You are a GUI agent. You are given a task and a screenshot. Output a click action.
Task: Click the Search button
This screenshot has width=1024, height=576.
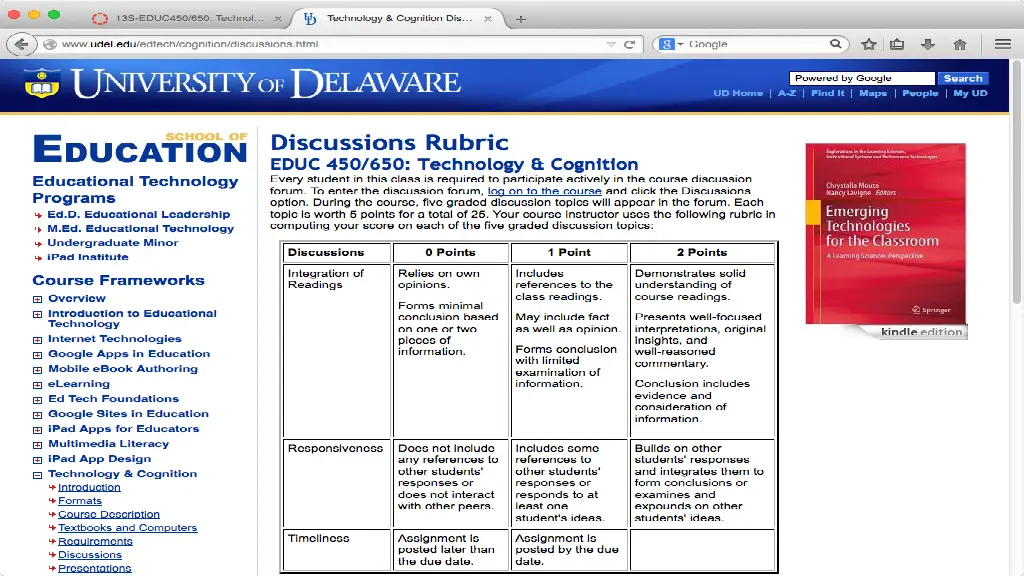pos(963,78)
